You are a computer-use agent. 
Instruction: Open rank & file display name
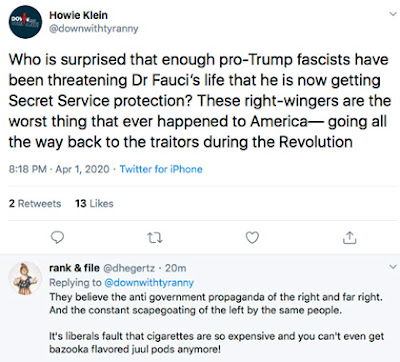tap(74, 268)
